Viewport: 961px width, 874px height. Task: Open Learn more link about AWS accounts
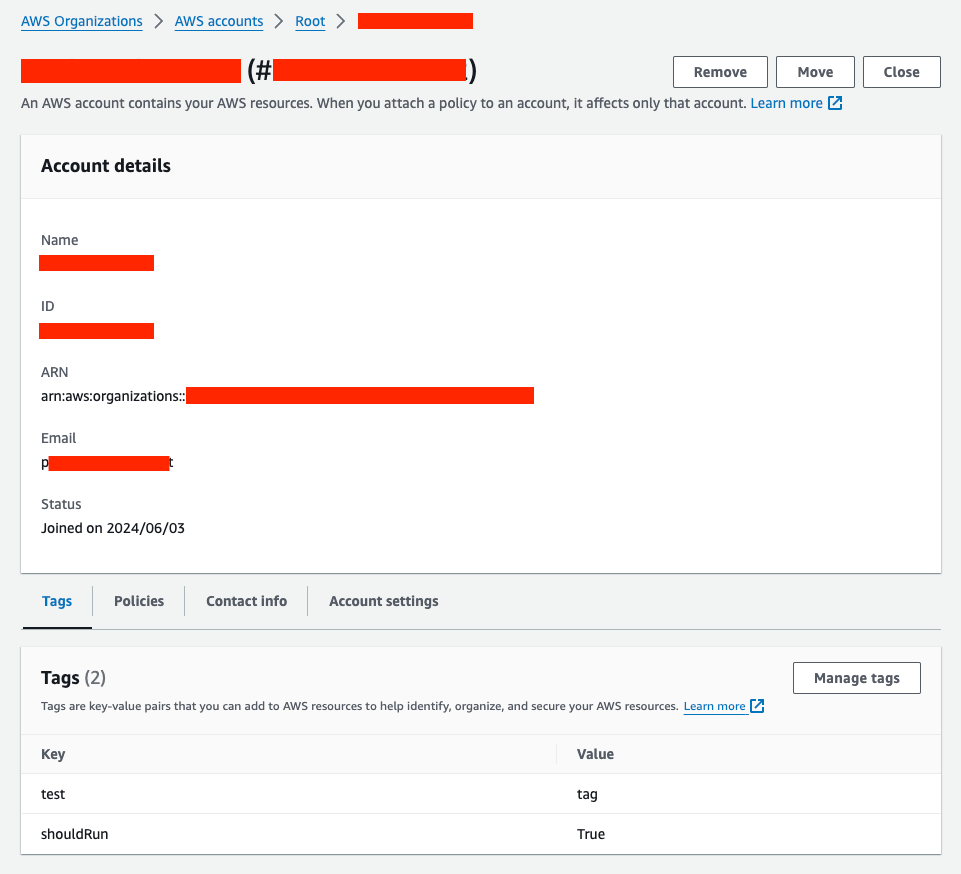(786, 103)
